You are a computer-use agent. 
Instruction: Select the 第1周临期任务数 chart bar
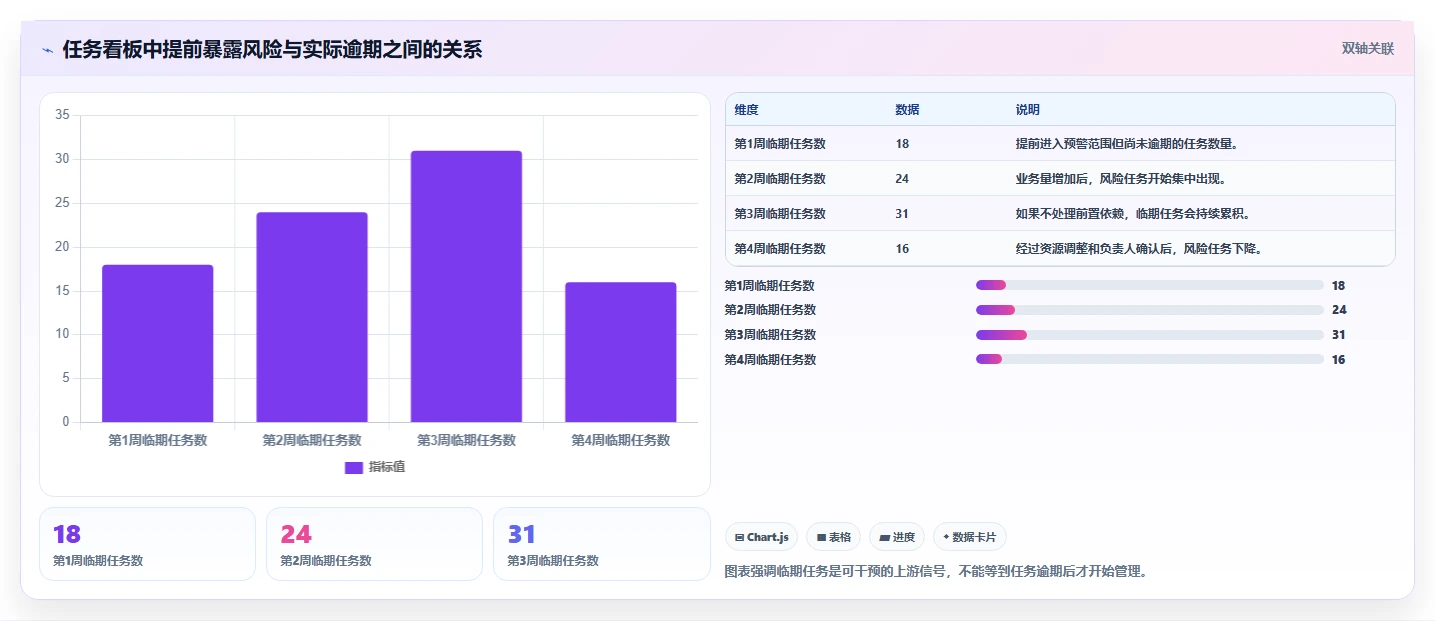[158, 343]
